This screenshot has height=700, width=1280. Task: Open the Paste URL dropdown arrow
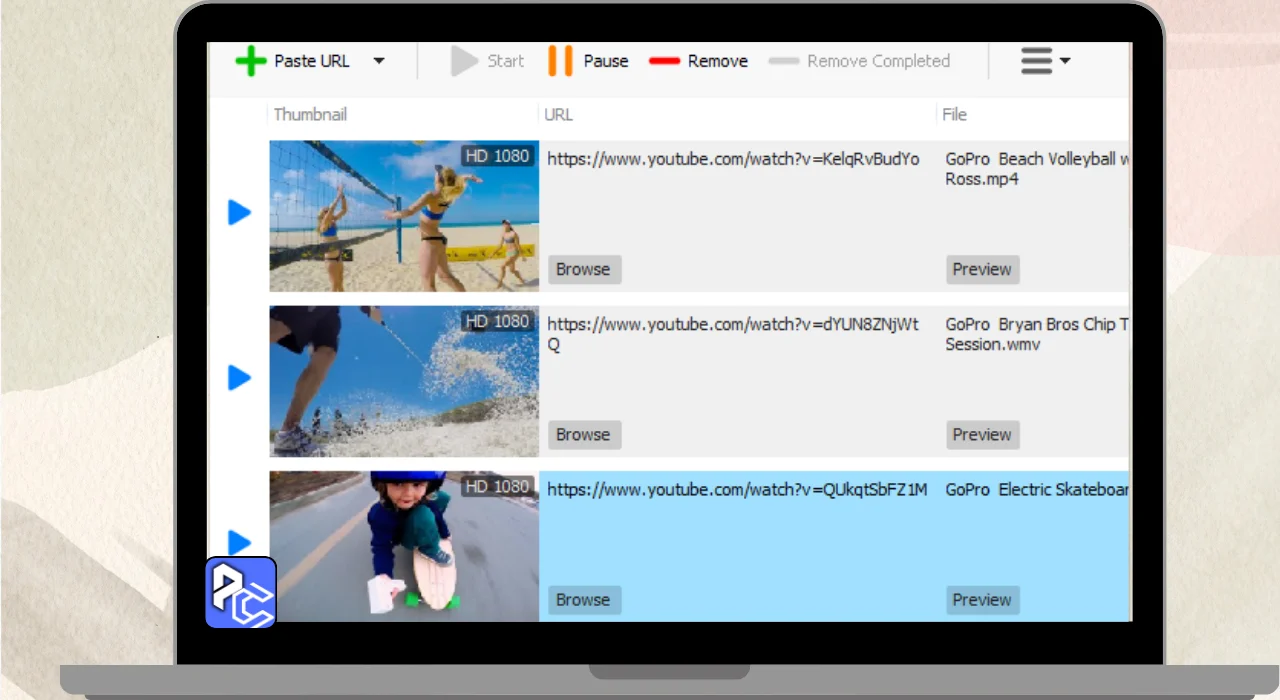(x=379, y=61)
